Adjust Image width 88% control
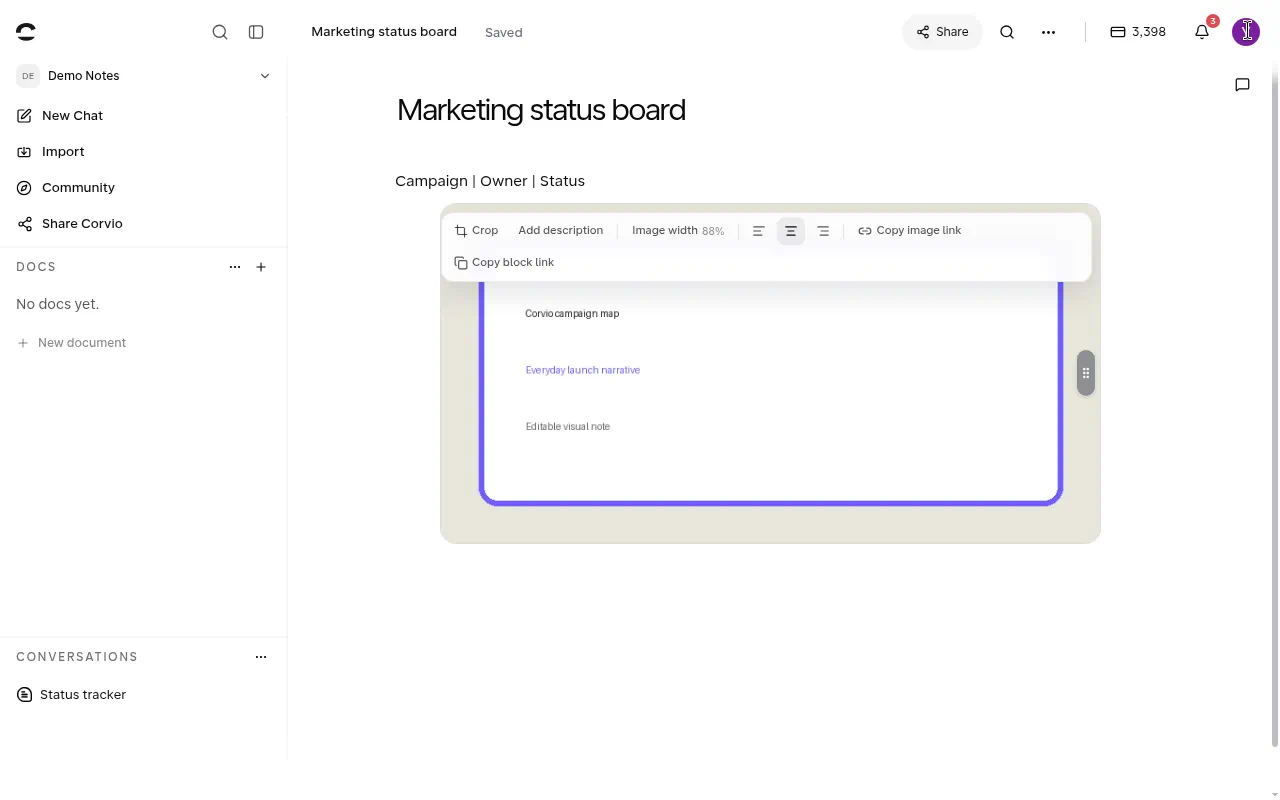 click(x=678, y=231)
